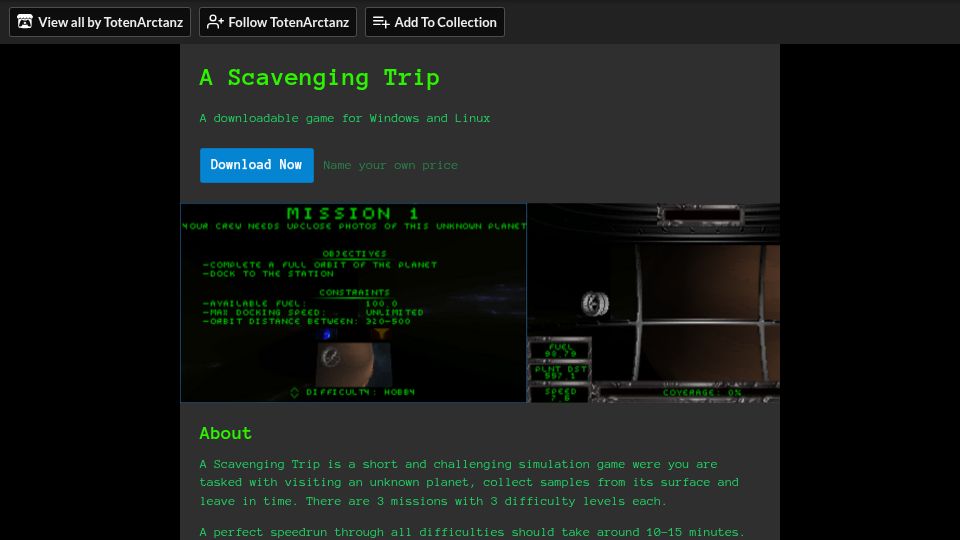Click the perfect speedrun sentence
Image resolution: width=960 pixels, height=540 pixels.
[472, 532]
